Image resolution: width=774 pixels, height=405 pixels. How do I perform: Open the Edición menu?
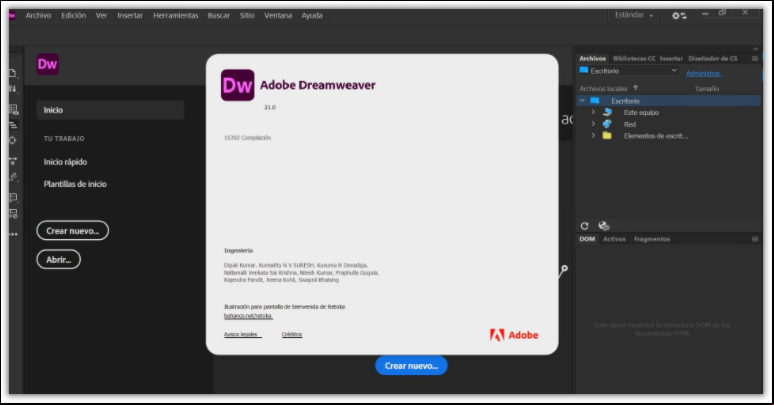[74, 15]
